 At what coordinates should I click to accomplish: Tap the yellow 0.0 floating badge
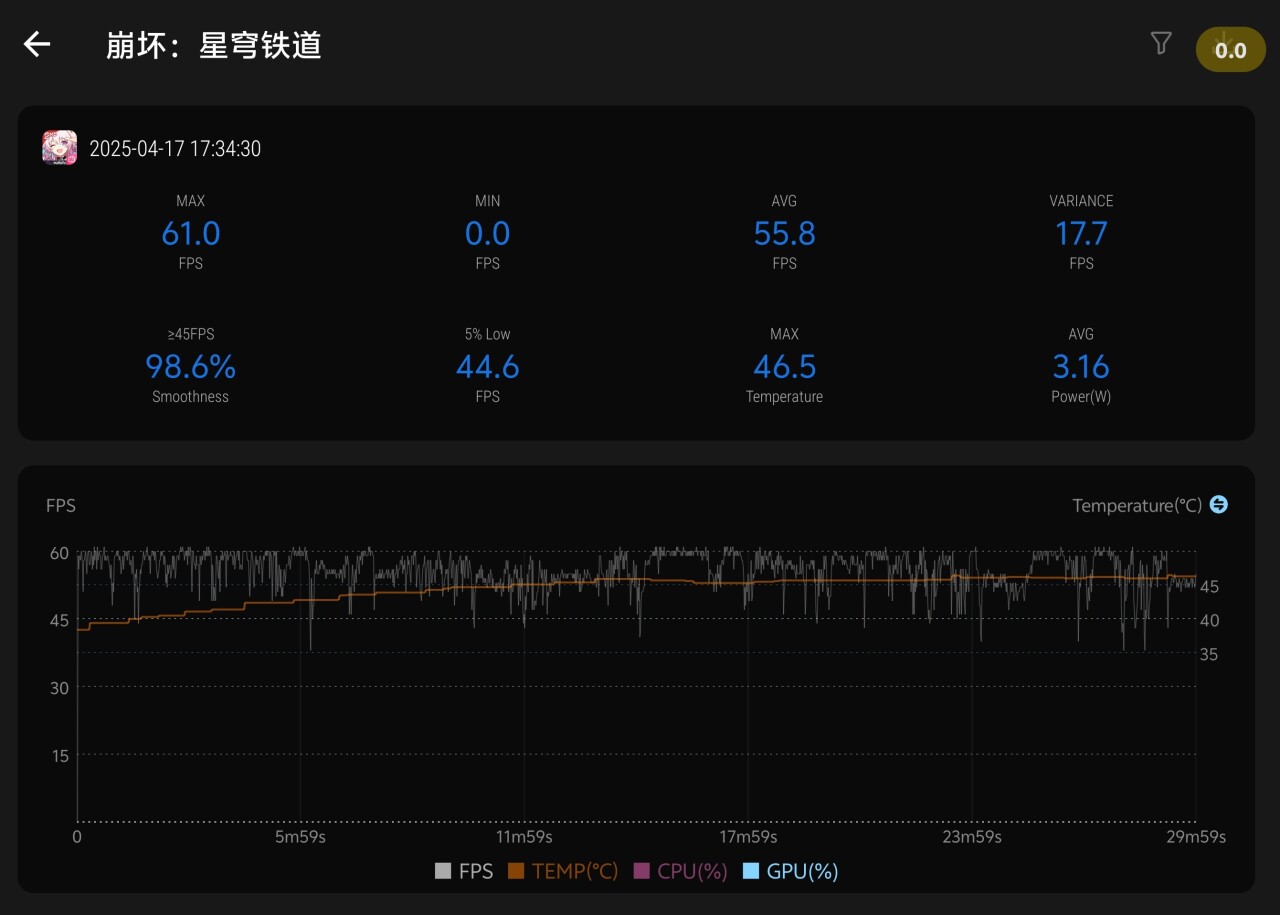point(1230,50)
